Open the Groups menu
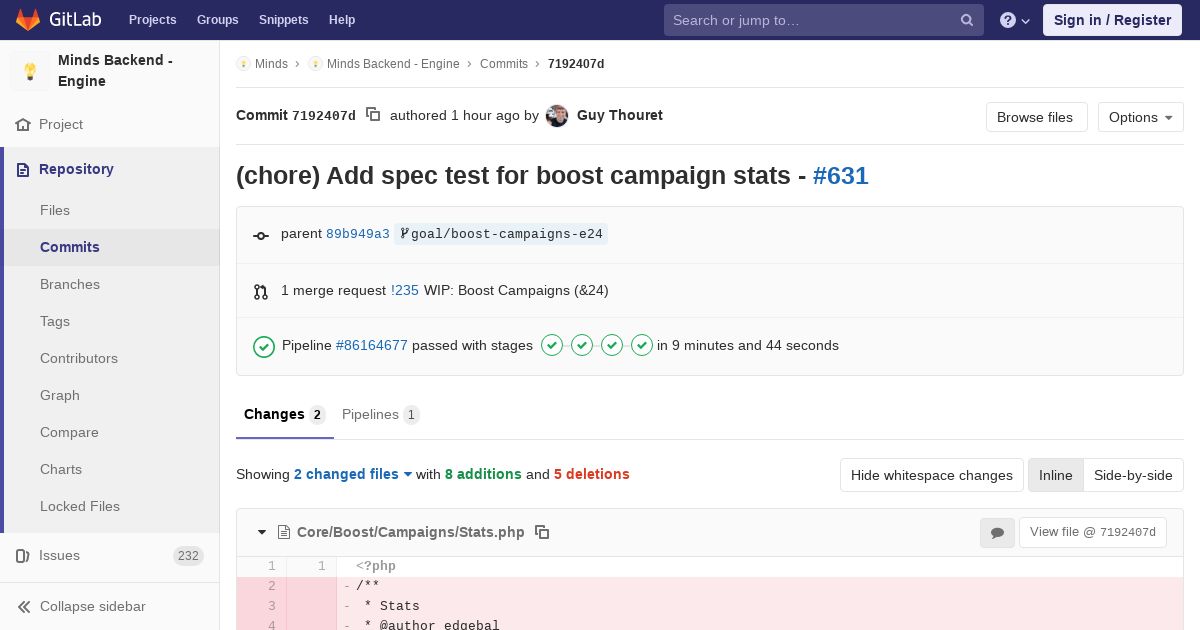This screenshot has width=1200, height=630. [x=217, y=20]
